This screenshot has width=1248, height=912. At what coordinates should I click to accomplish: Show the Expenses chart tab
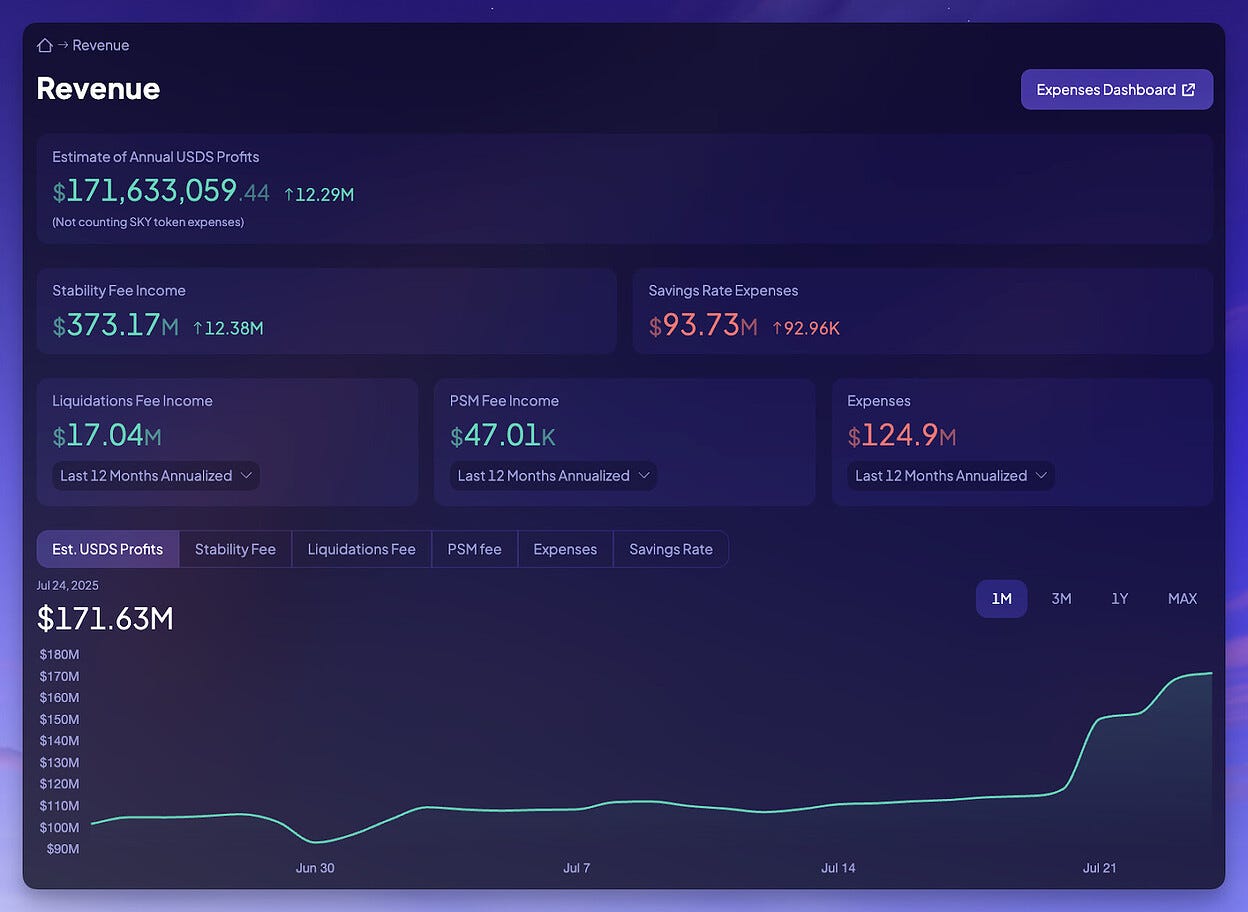[565, 549]
